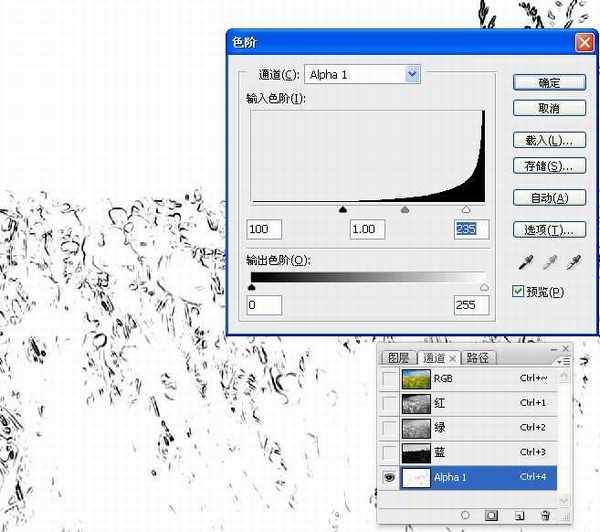Show the 红 red channel visibility

389,403
